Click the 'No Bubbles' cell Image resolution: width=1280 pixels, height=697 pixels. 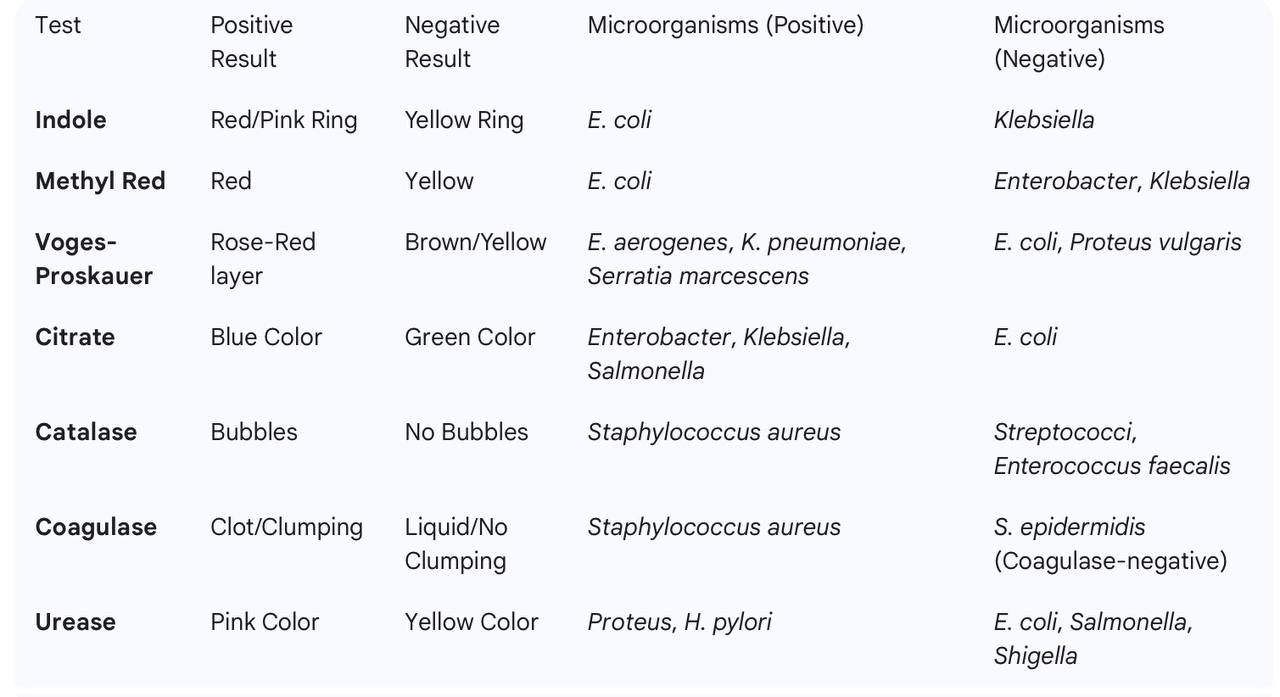466,432
